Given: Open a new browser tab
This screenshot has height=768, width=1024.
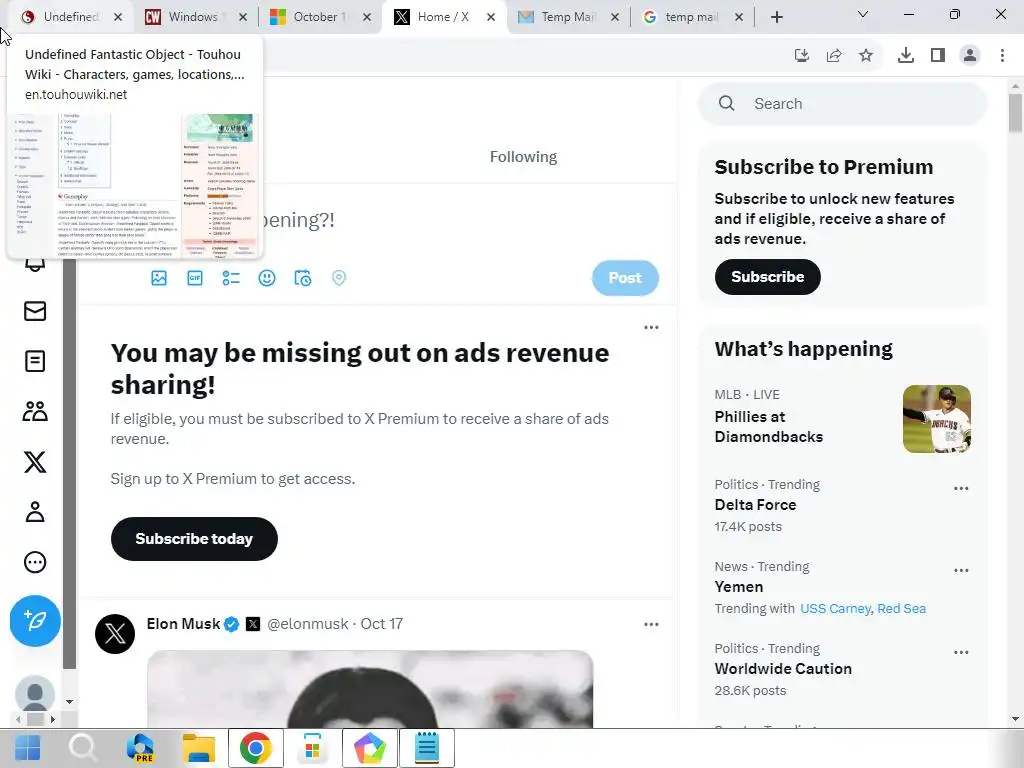Looking at the screenshot, I should coord(776,17).
